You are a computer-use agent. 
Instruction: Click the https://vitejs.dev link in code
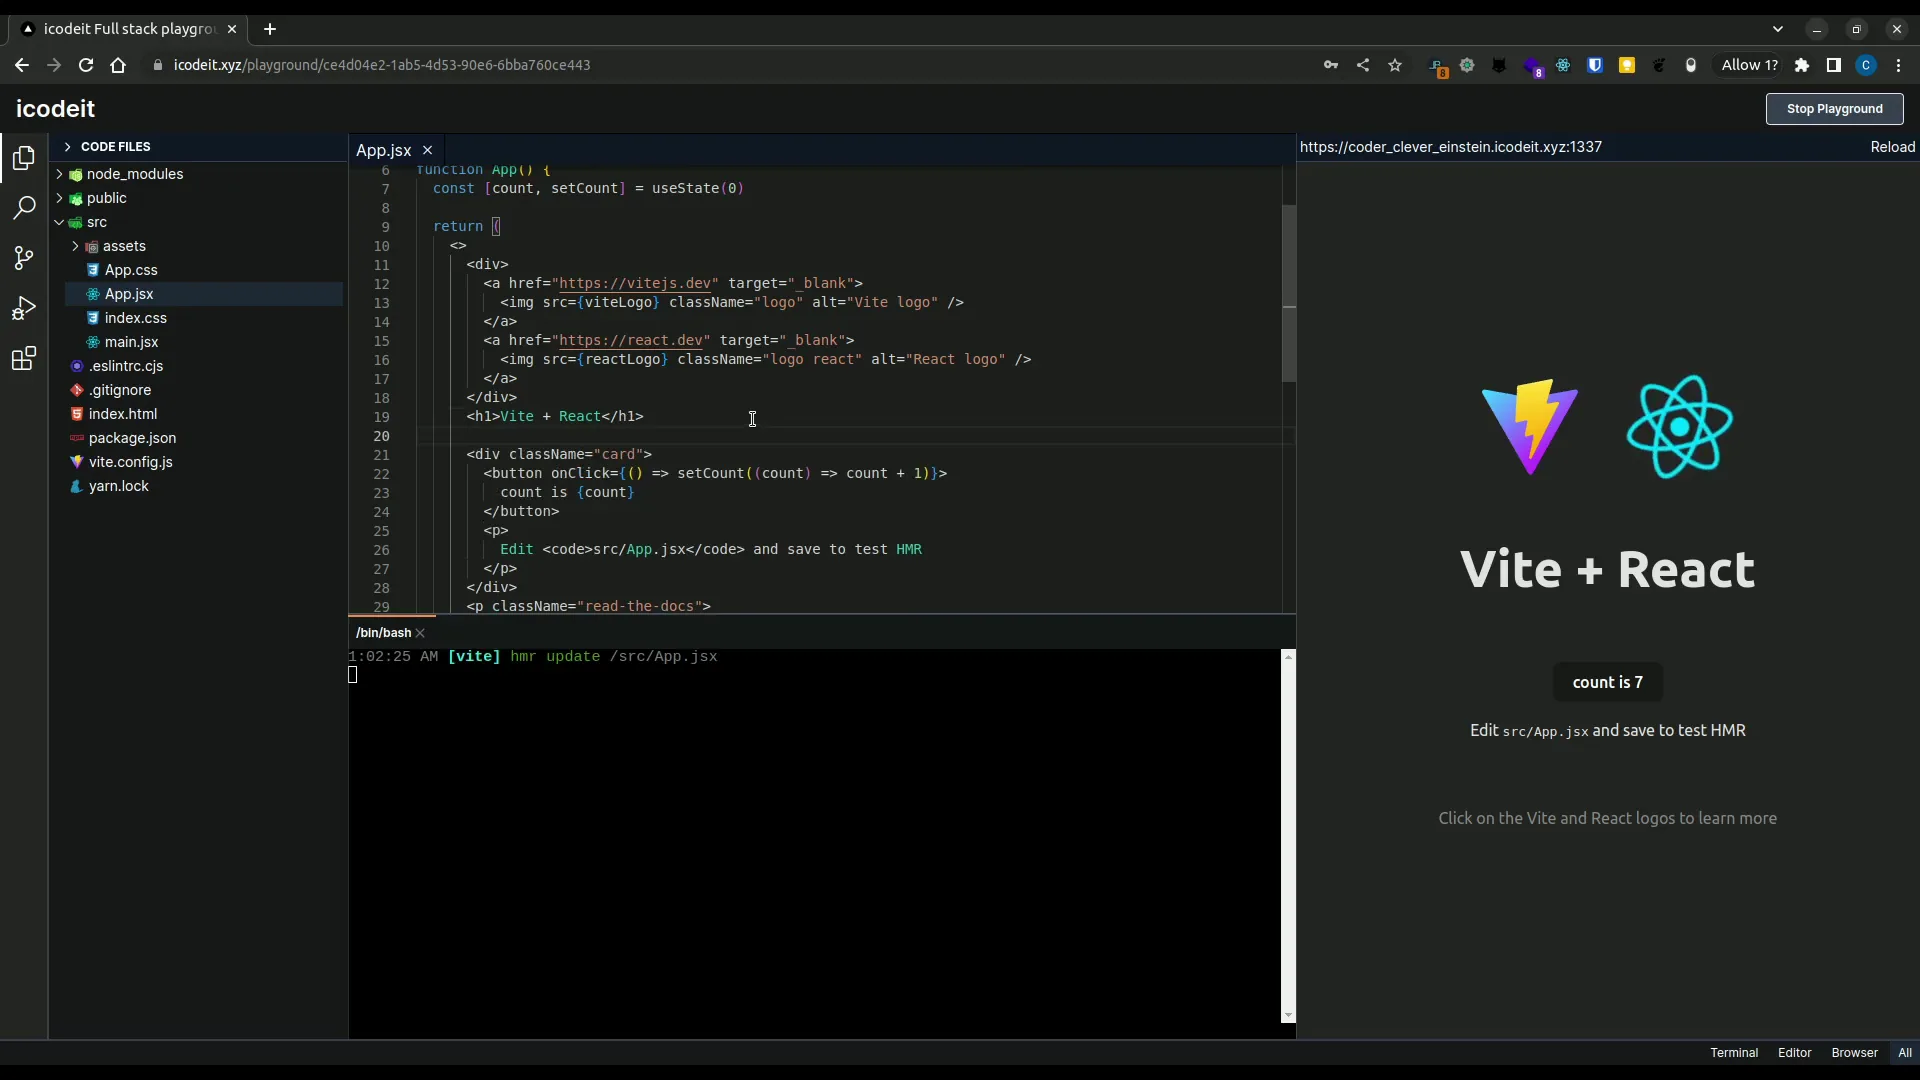click(635, 283)
